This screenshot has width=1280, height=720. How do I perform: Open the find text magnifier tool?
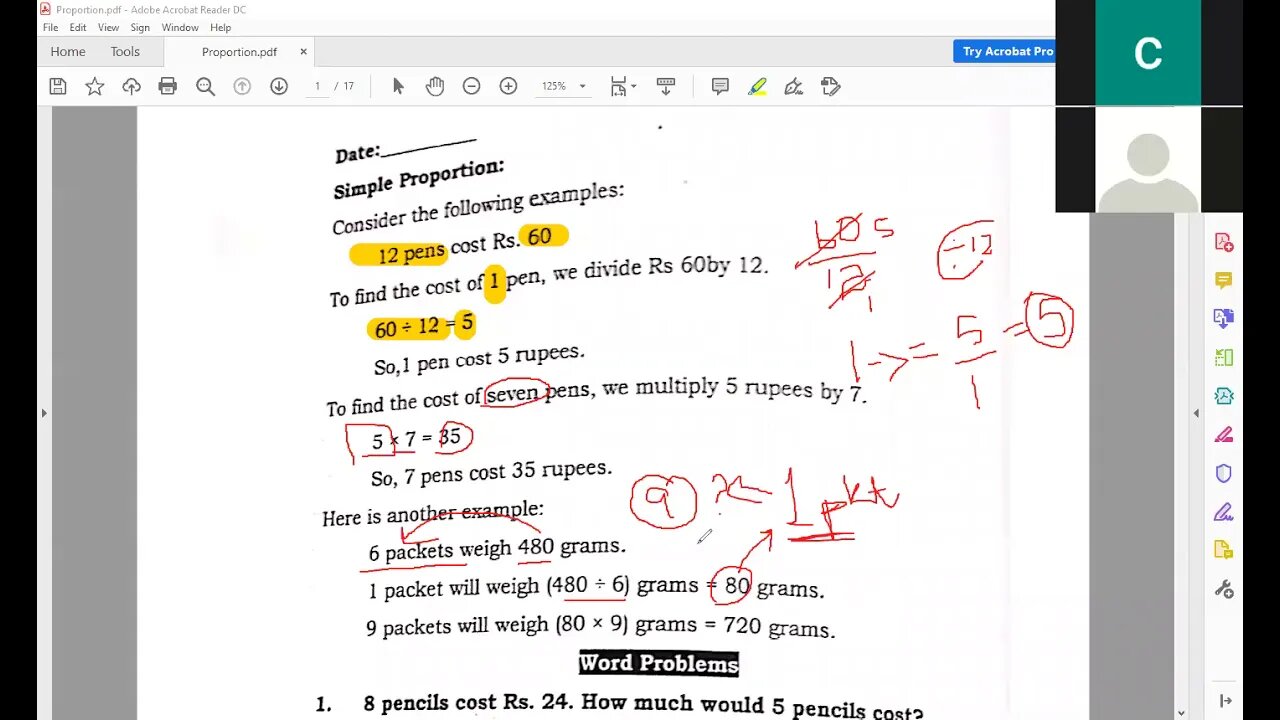point(205,87)
